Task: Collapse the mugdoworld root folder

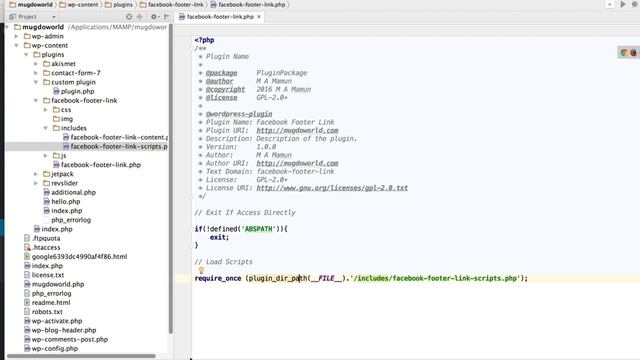Action: tap(7, 27)
